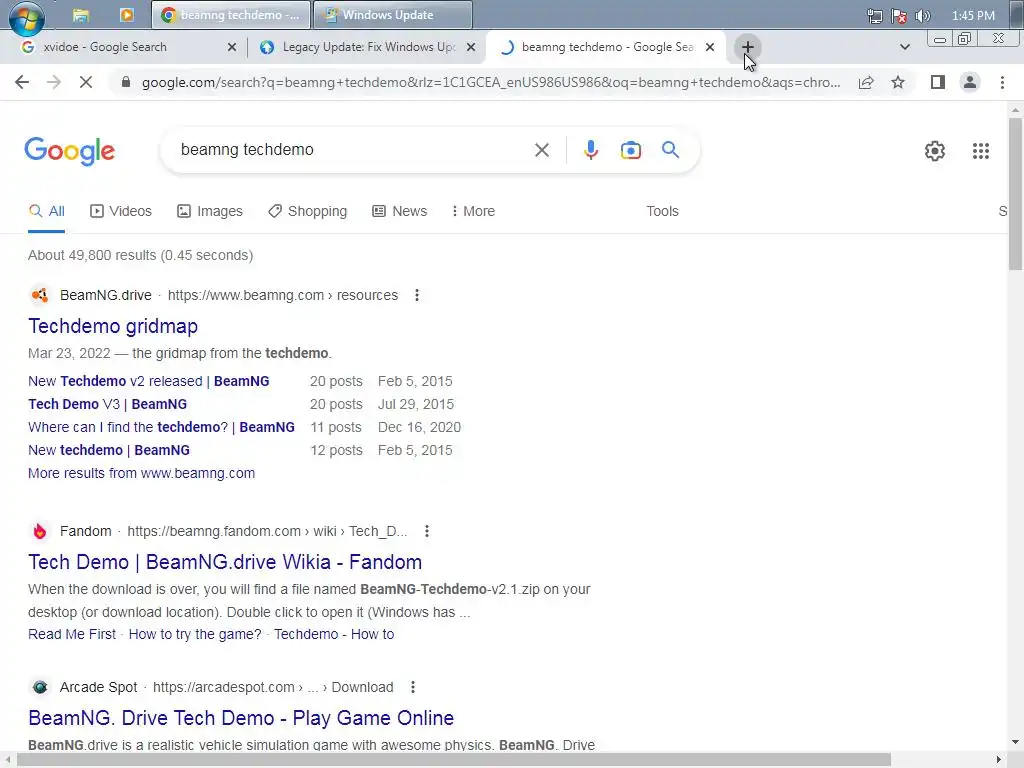
Task: Open the network tray icon
Action: pos(874,16)
